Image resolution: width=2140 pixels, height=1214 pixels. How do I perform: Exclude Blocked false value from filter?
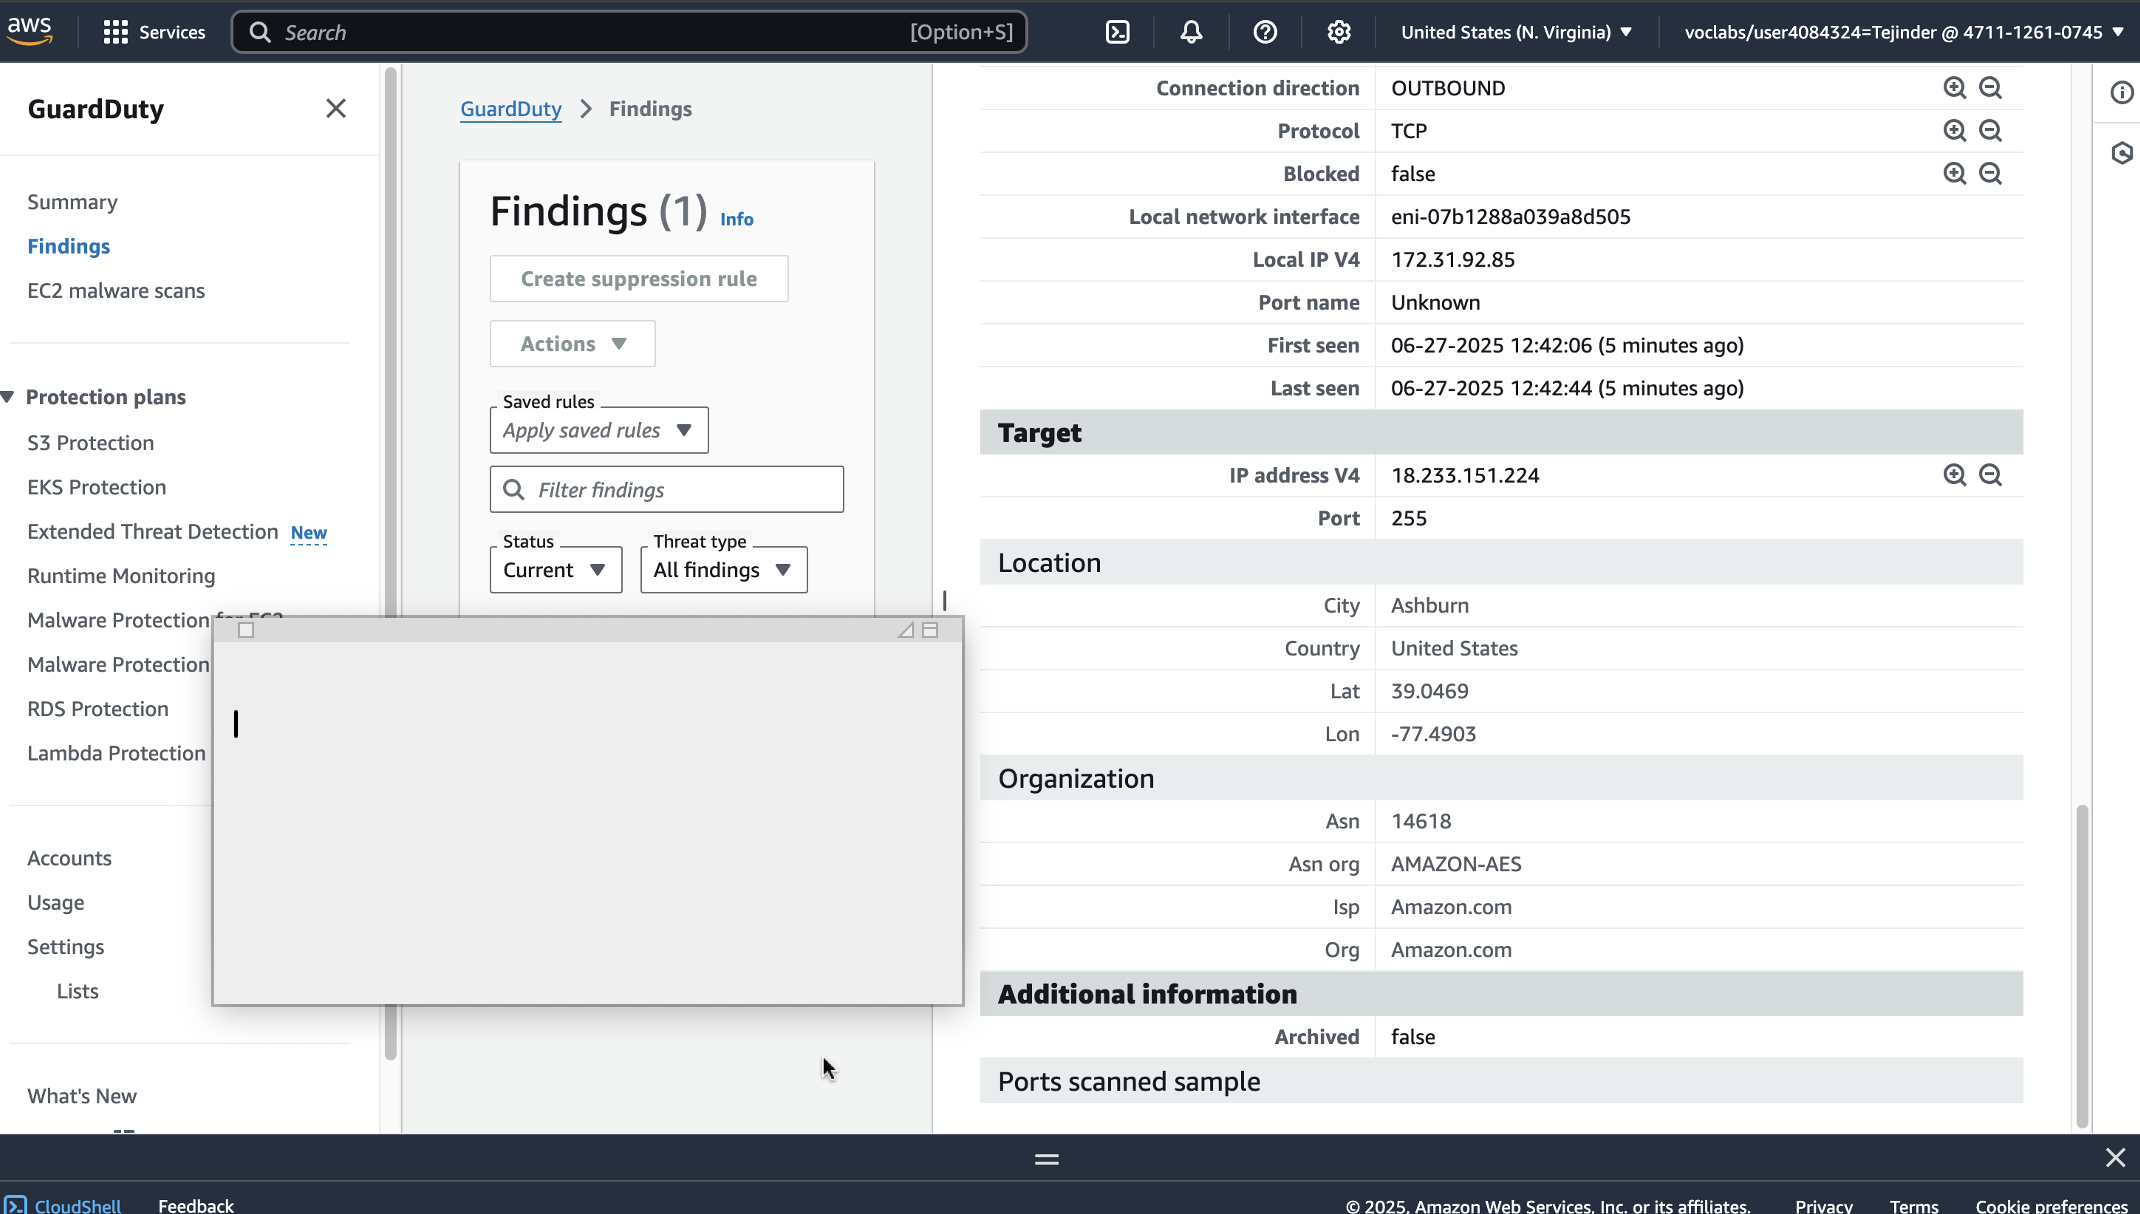tap(1990, 174)
